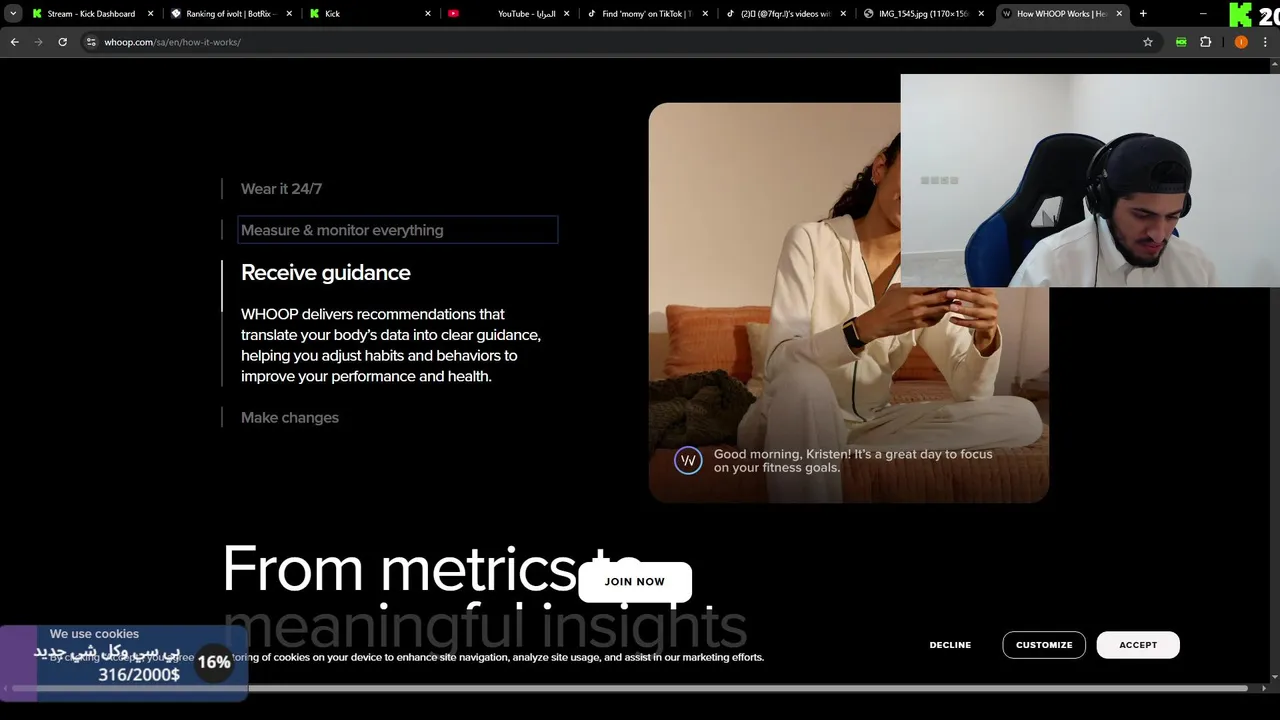Reload the current page

(62, 42)
